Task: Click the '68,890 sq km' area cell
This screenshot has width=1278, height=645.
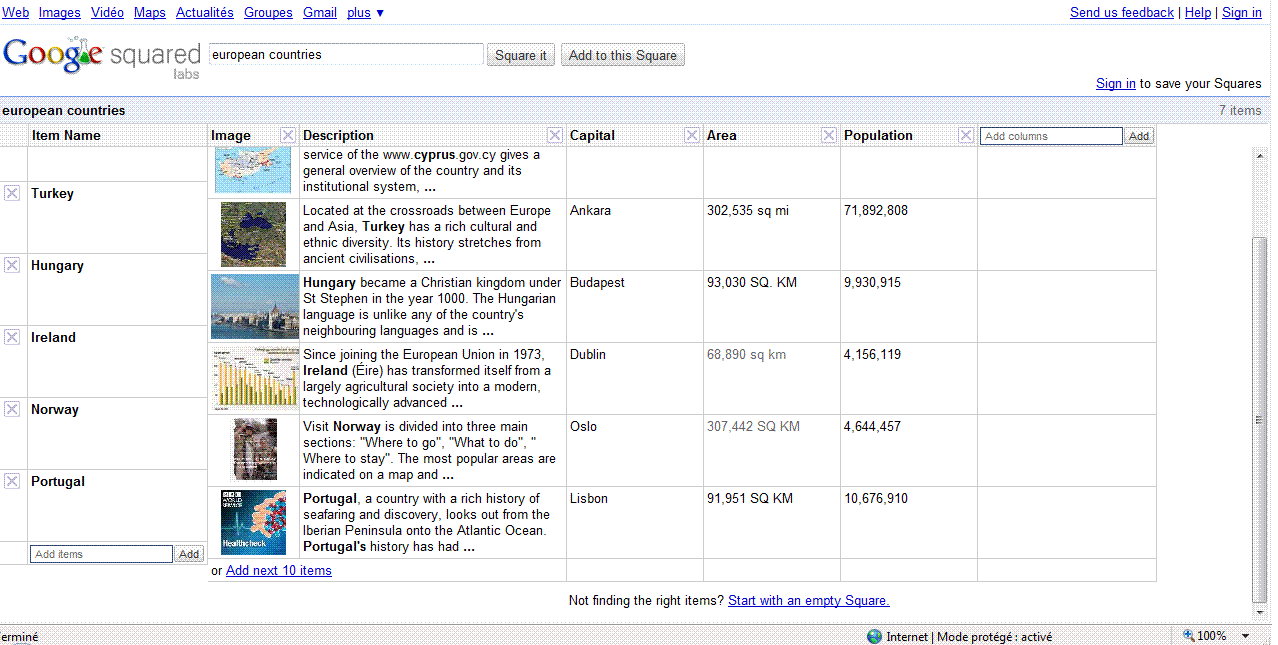Action: coord(772,379)
